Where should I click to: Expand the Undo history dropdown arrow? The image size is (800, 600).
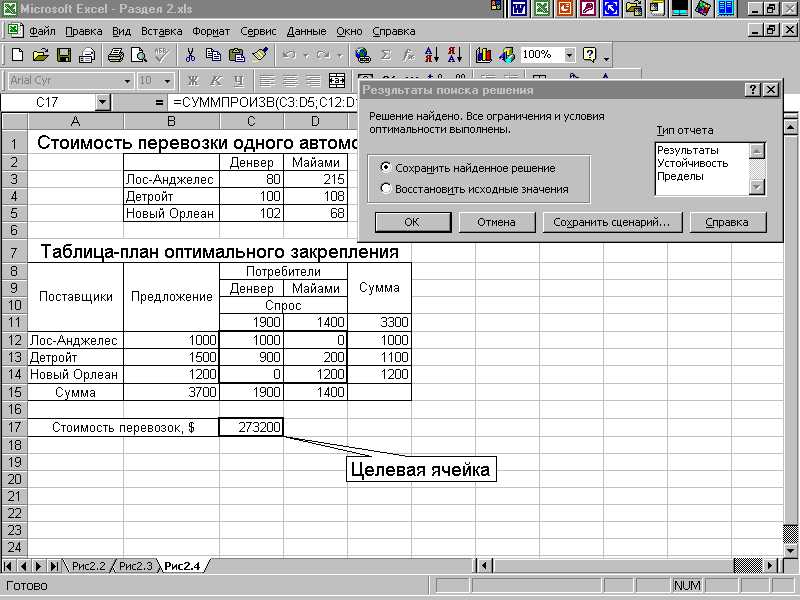pos(306,55)
